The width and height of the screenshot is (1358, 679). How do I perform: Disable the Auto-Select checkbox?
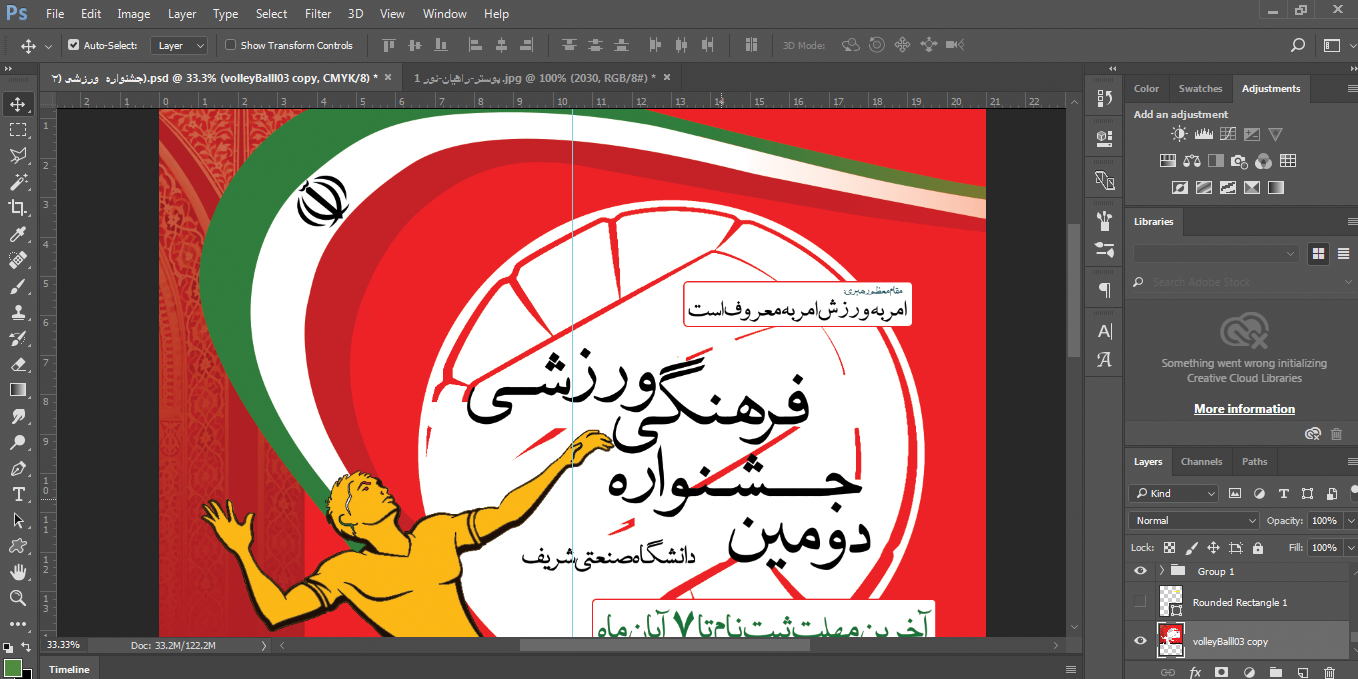(74, 45)
